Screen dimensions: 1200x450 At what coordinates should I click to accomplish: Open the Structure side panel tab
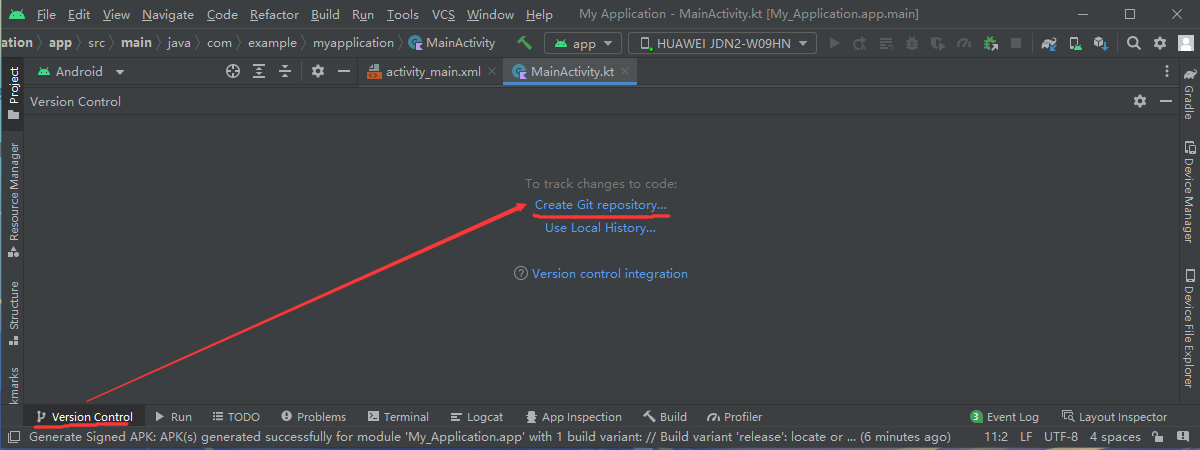tap(13, 313)
